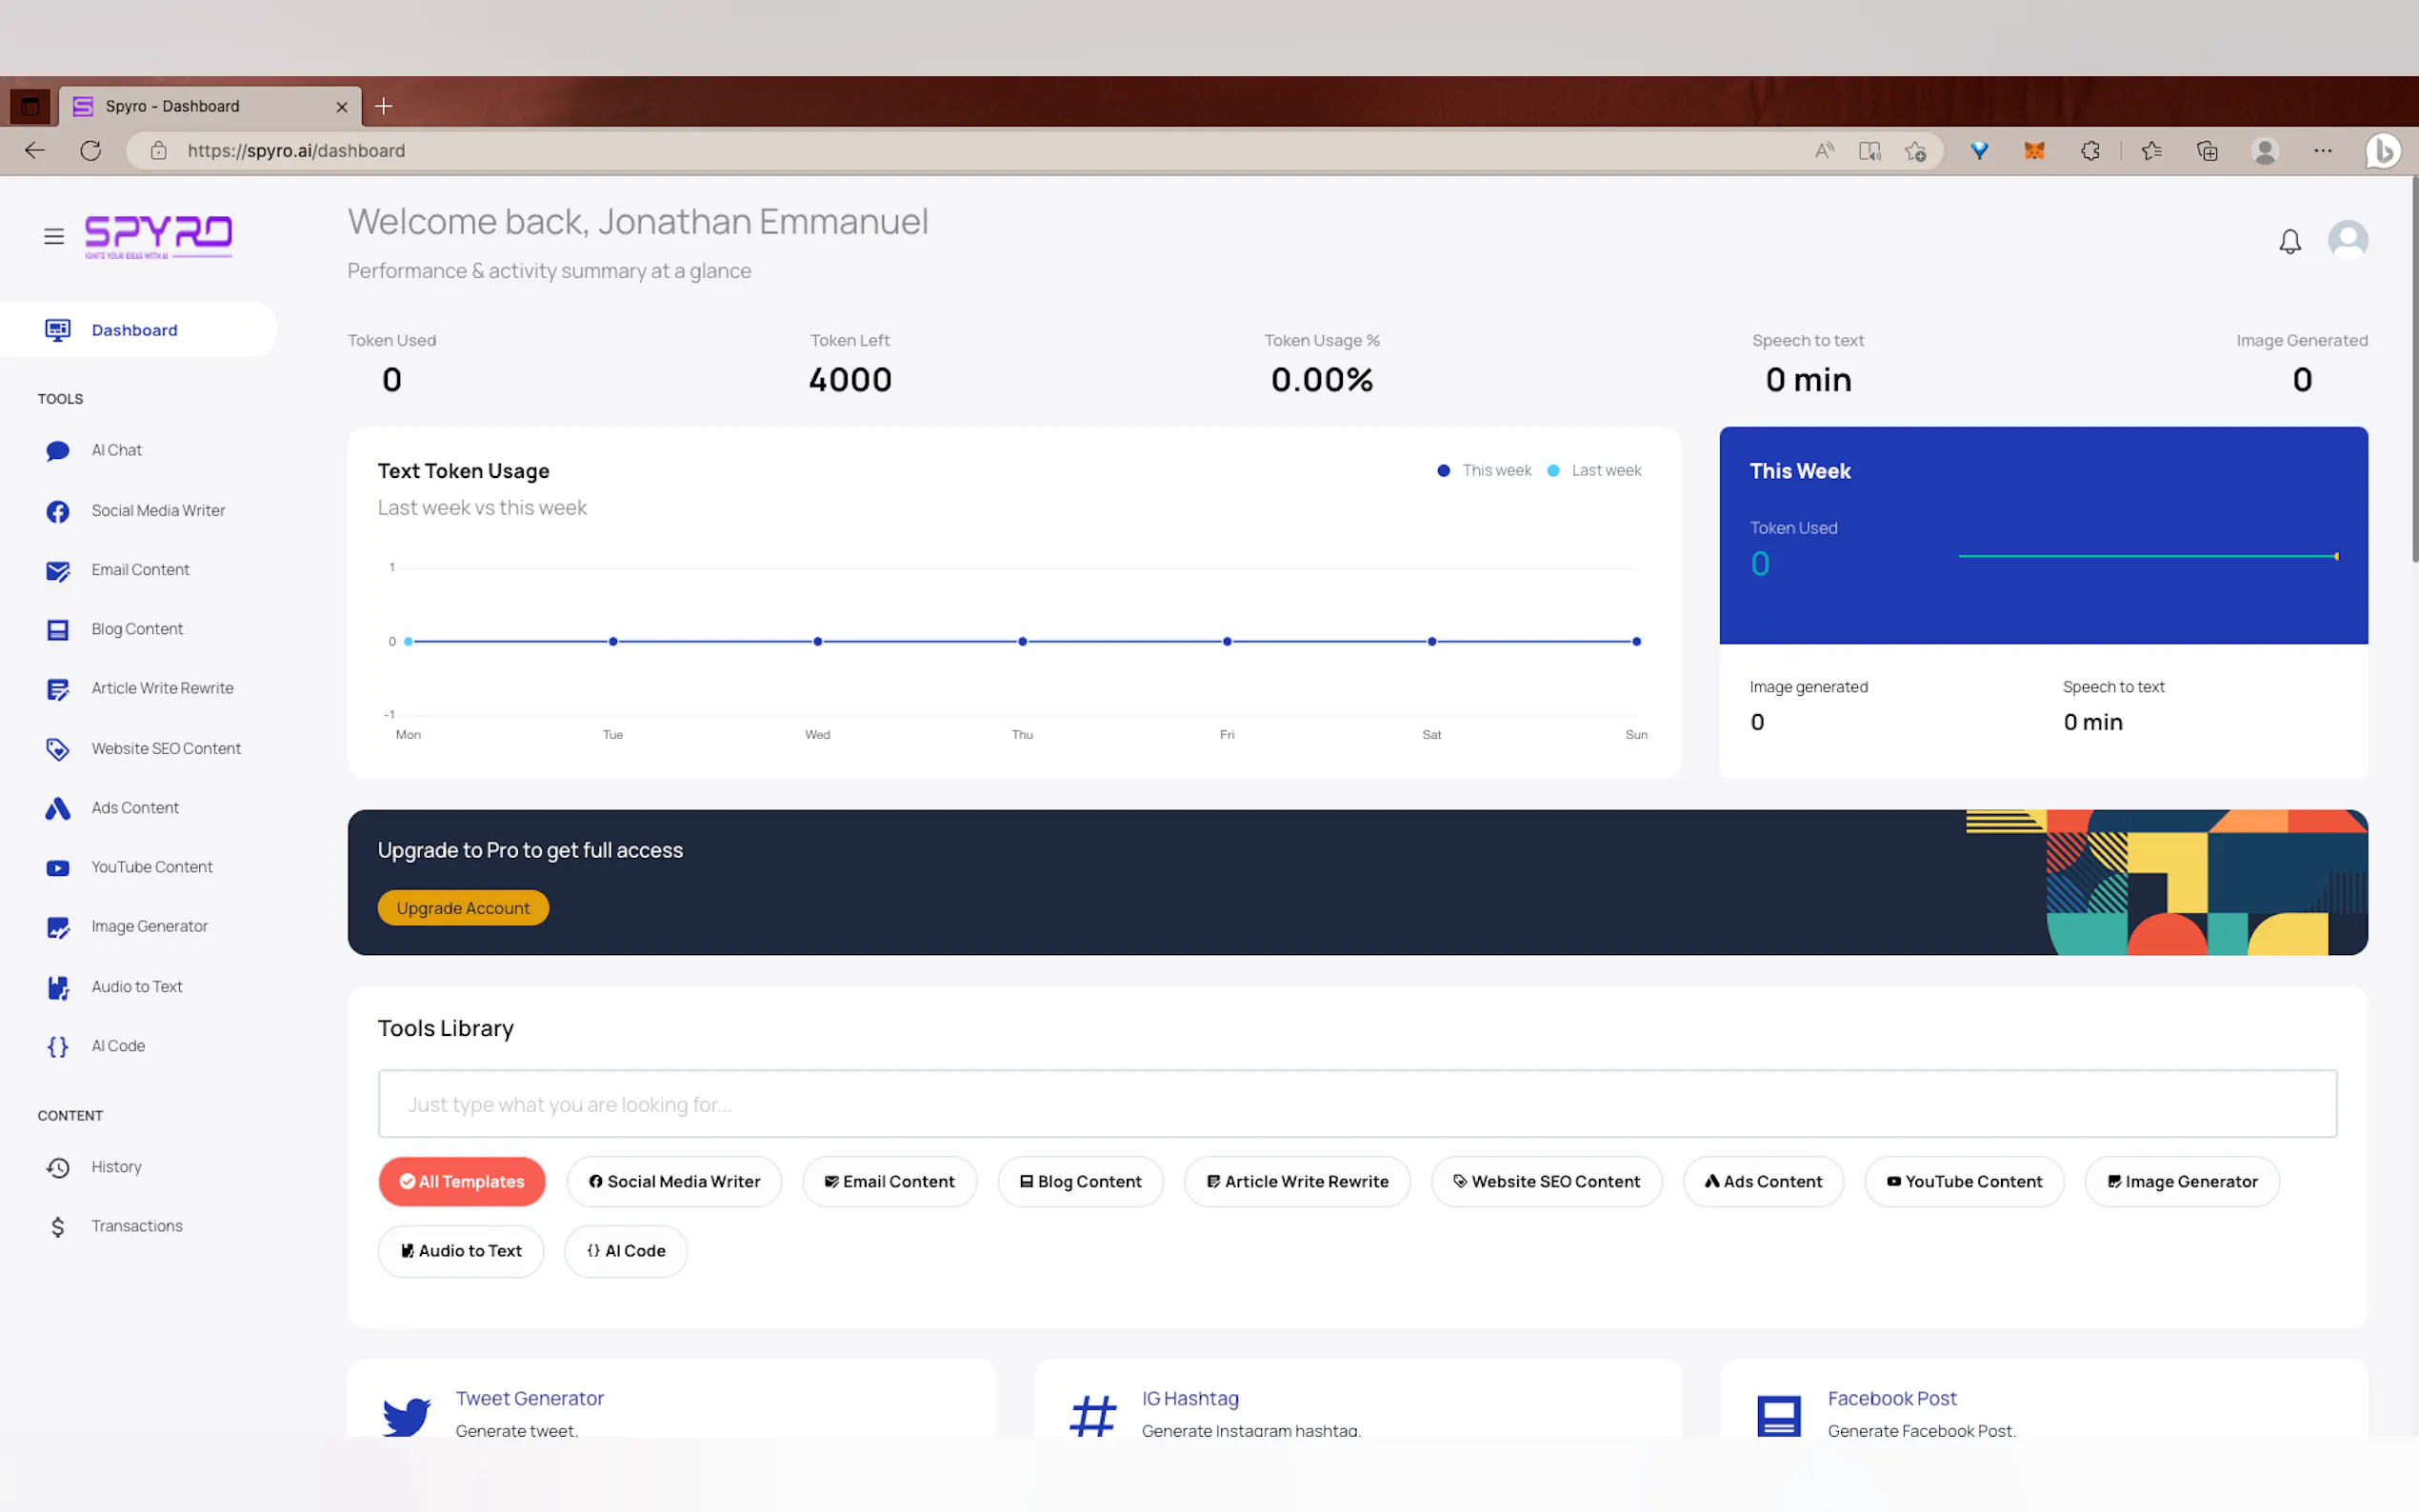Viewport: 2419px width, 1512px height.
Task: Toggle This week chart legend series
Action: pyautogui.click(x=1494, y=470)
